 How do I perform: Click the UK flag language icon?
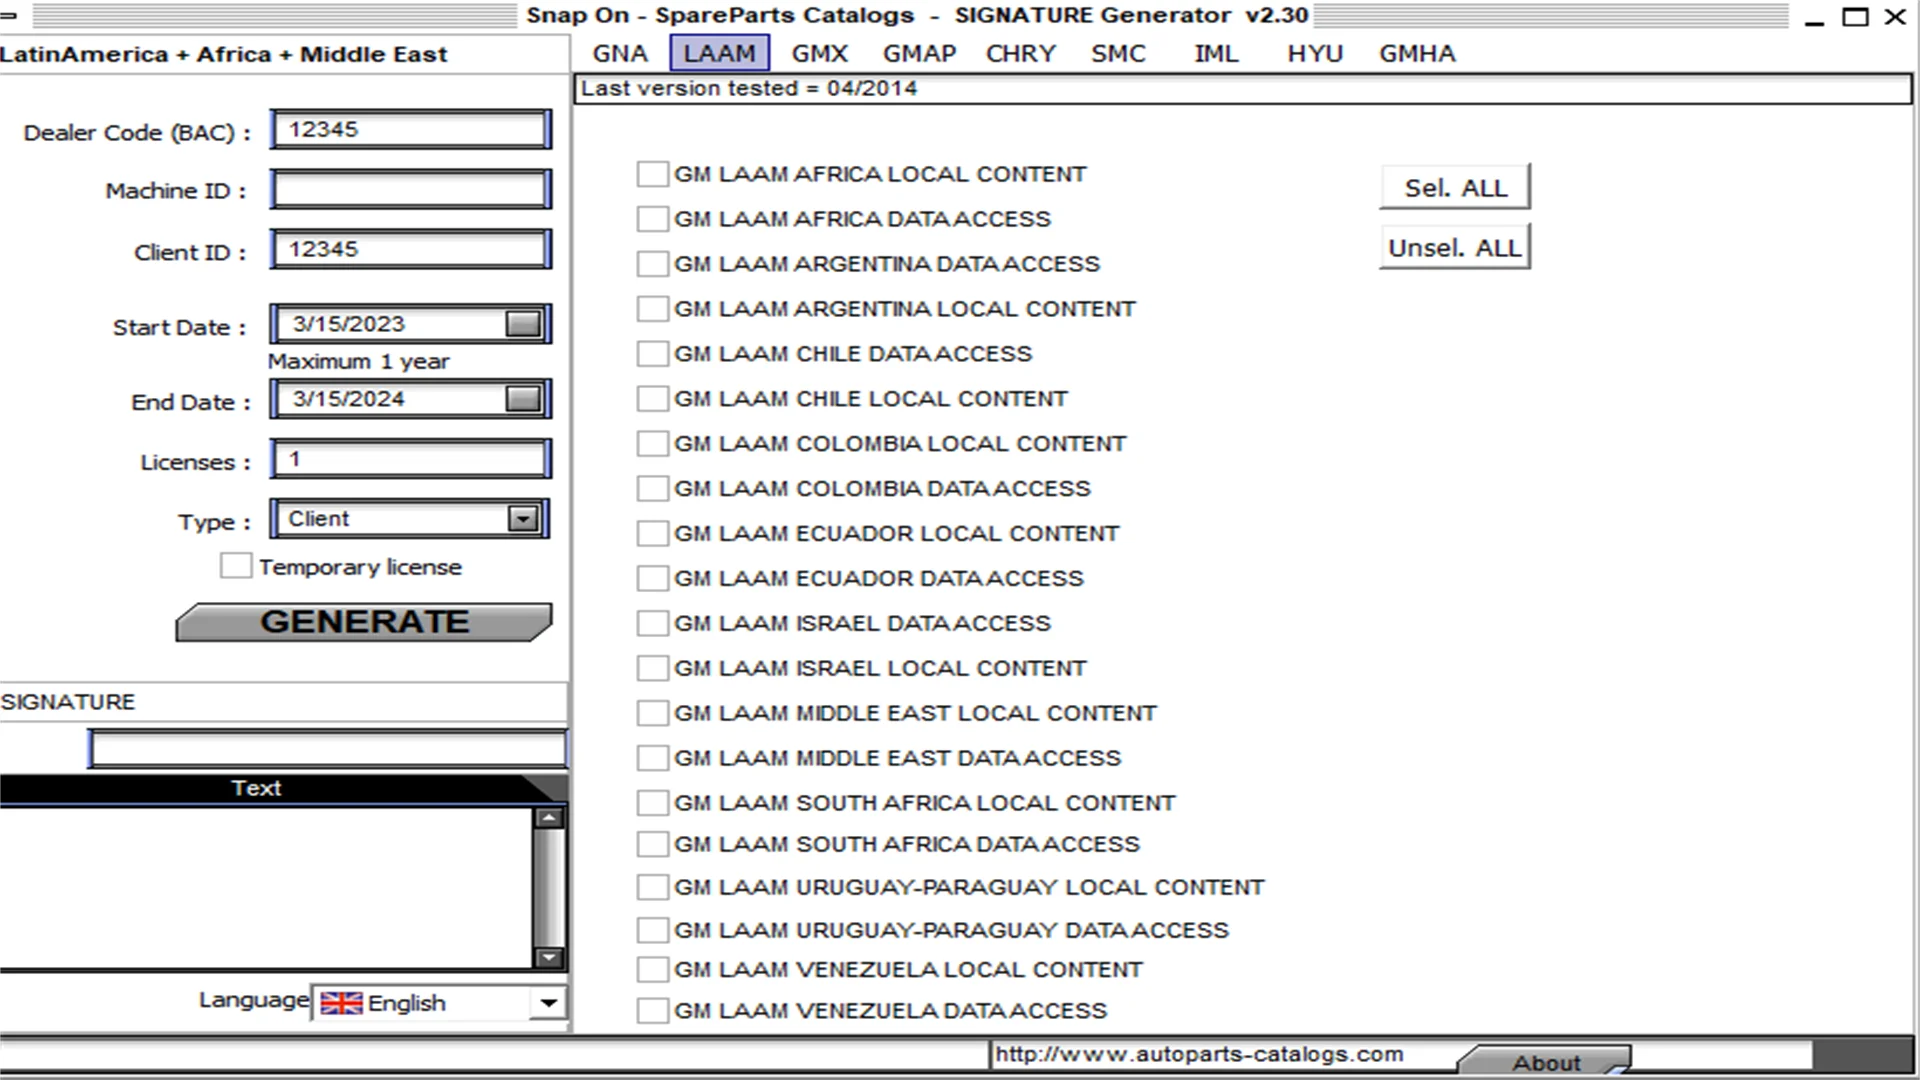point(341,1003)
